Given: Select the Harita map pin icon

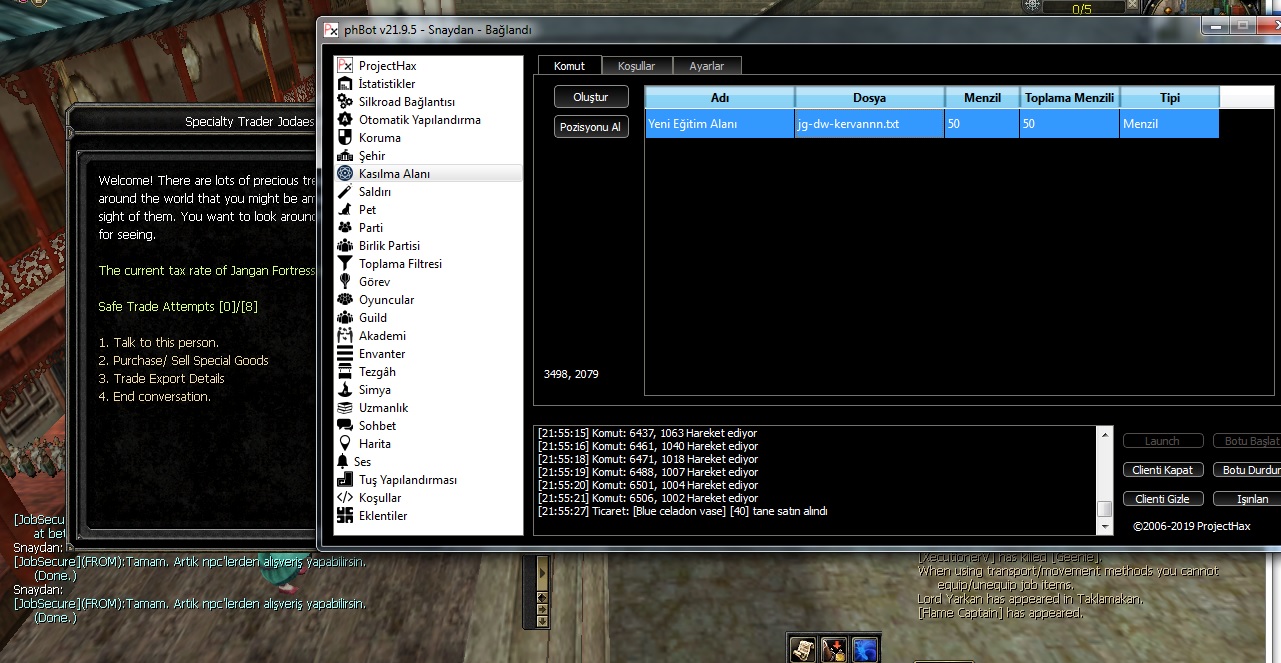Looking at the screenshot, I should [x=345, y=444].
